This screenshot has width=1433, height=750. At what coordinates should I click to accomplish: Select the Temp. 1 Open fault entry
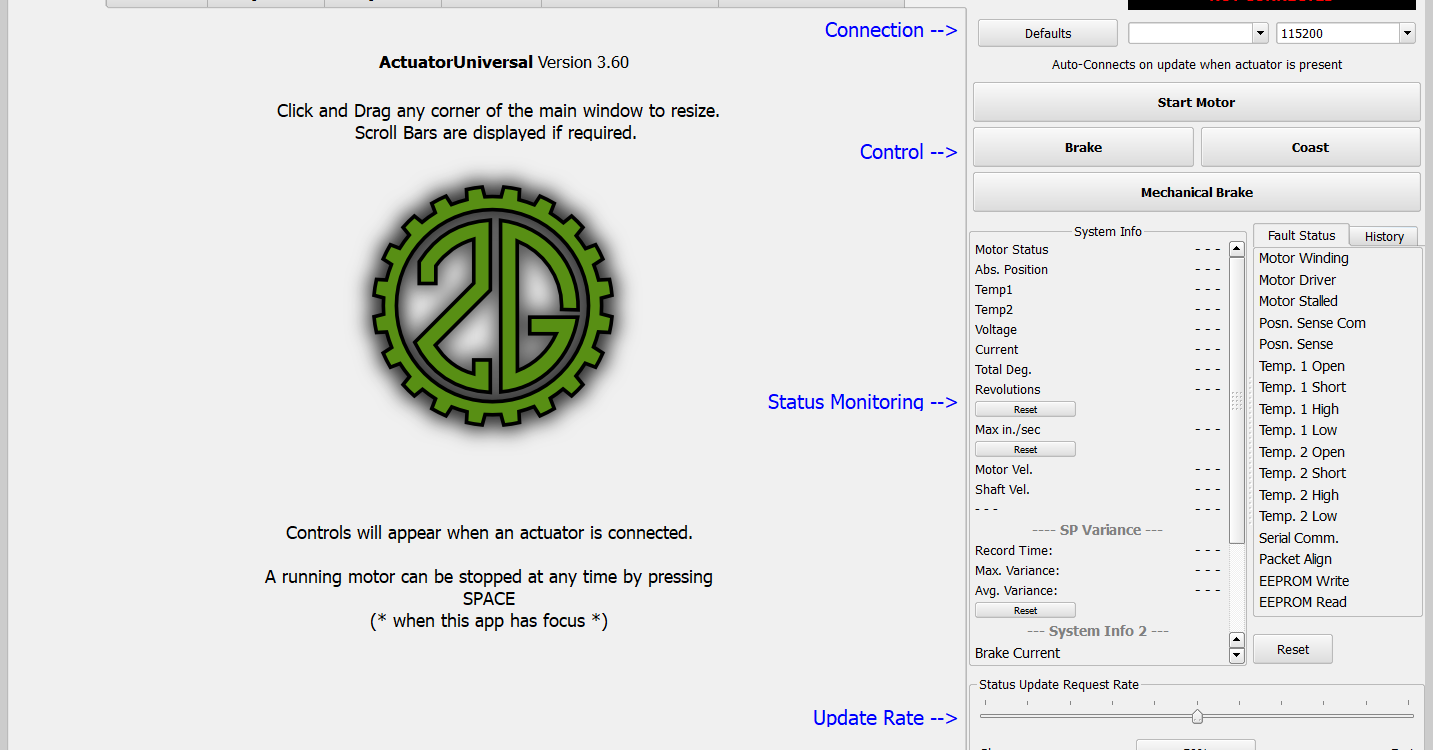[x=1301, y=366]
